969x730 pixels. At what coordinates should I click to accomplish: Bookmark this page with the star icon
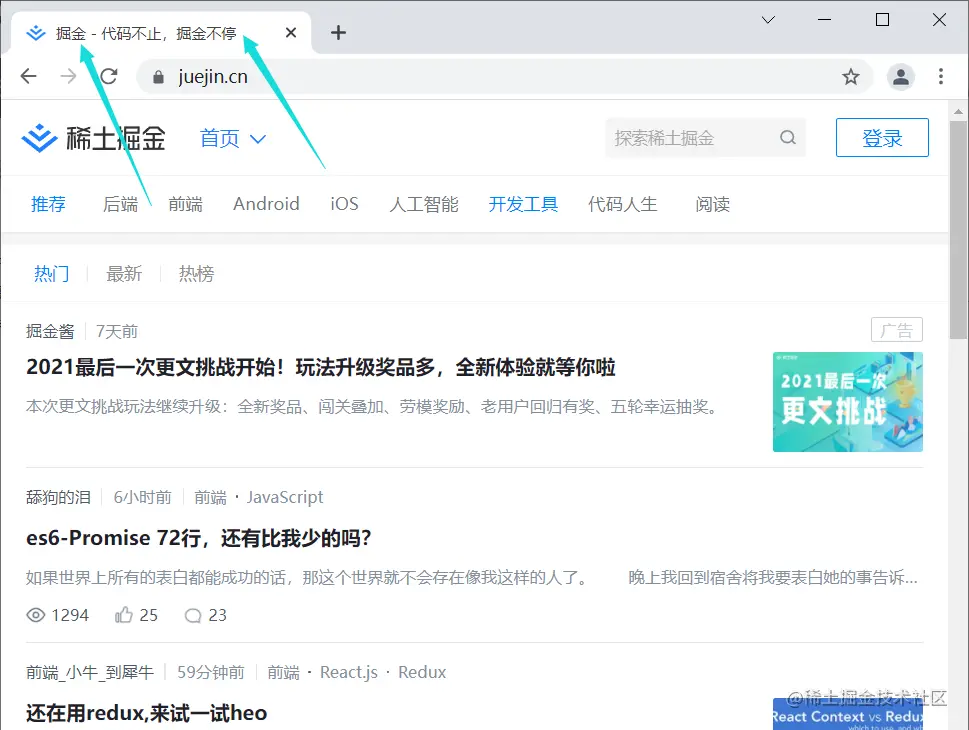coord(850,77)
